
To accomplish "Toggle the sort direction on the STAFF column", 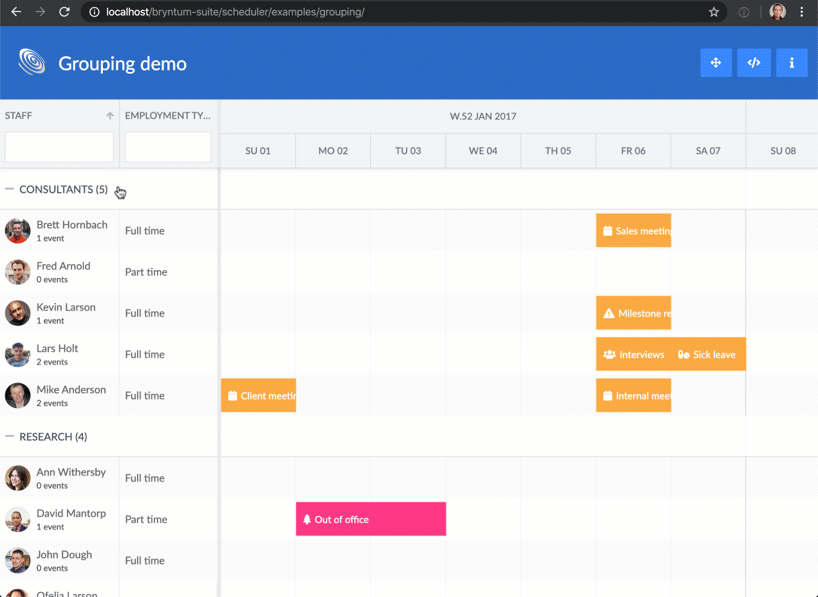I will click(110, 115).
